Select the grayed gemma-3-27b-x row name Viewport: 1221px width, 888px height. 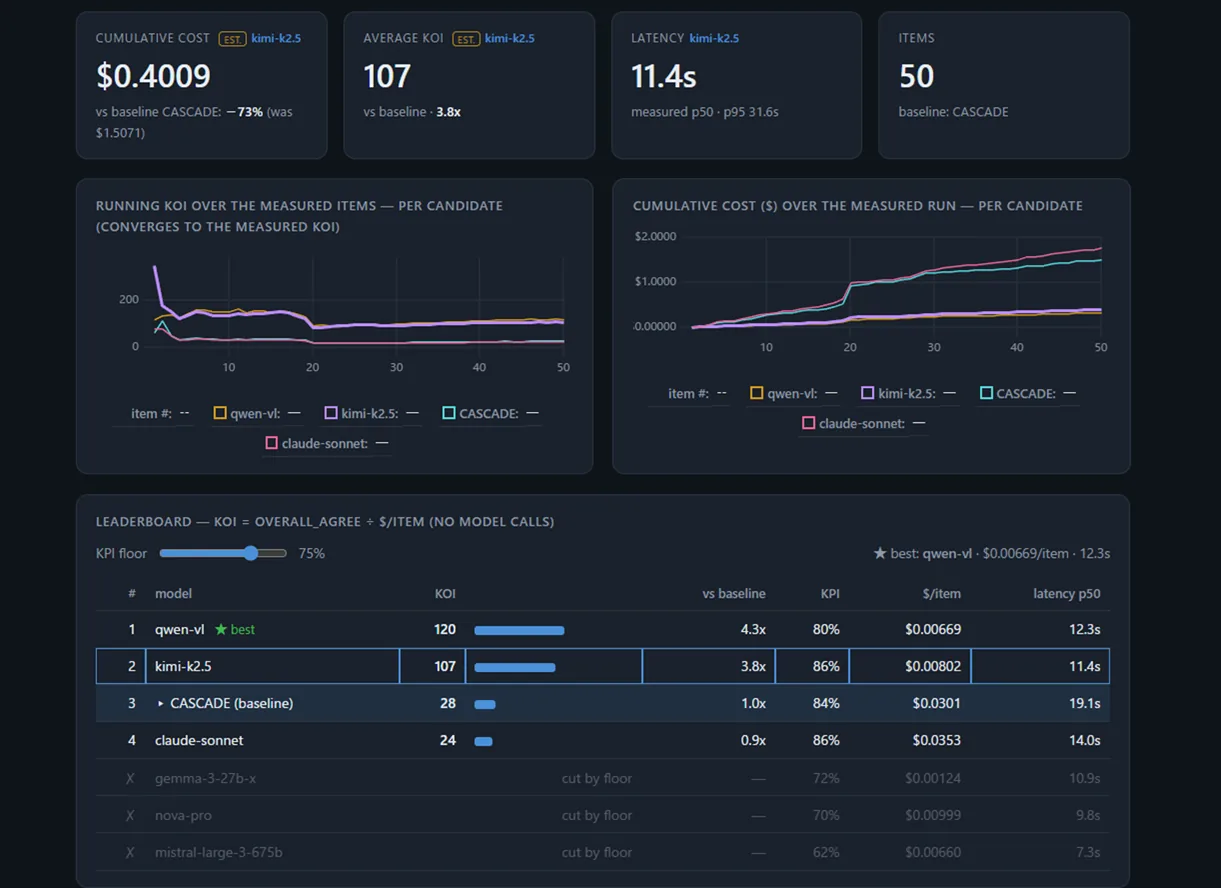(205, 778)
